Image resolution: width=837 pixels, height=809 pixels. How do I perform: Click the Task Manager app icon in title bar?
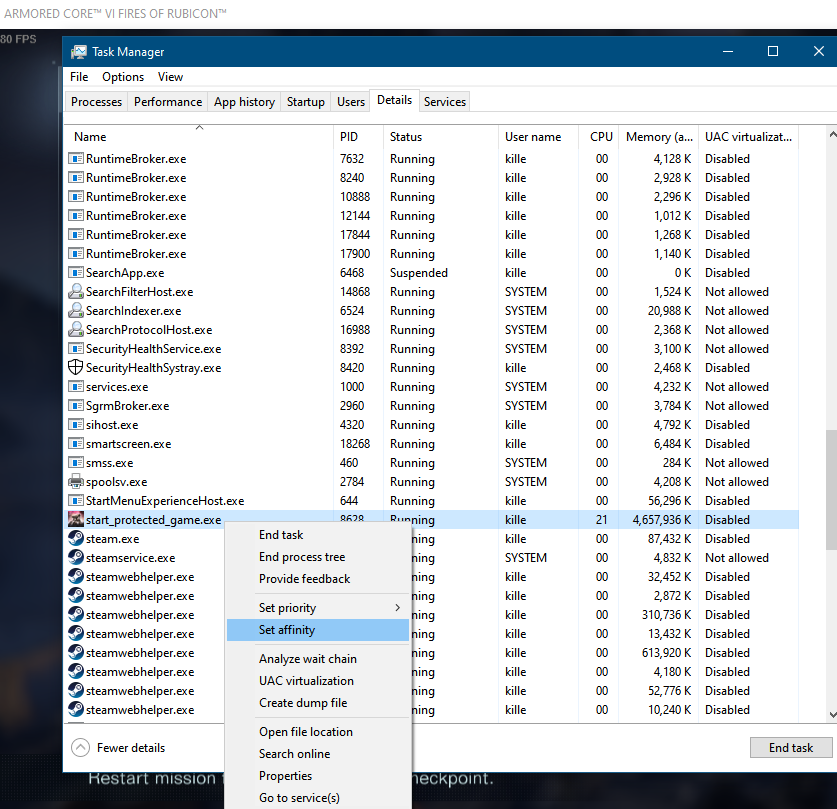[x=79, y=51]
